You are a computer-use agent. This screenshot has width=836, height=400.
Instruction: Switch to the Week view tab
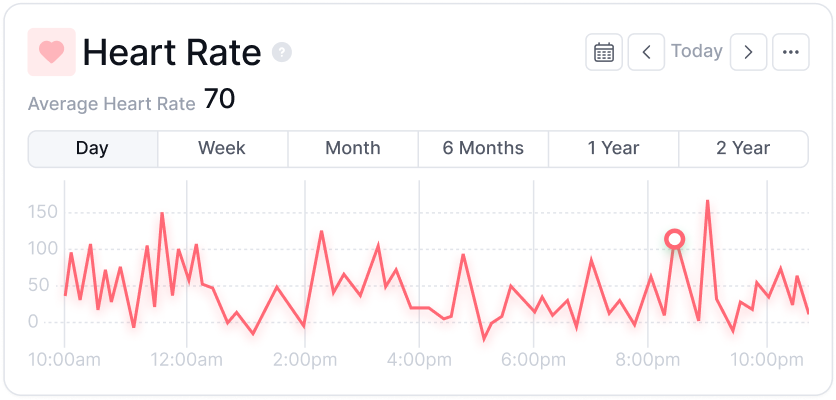(222, 148)
